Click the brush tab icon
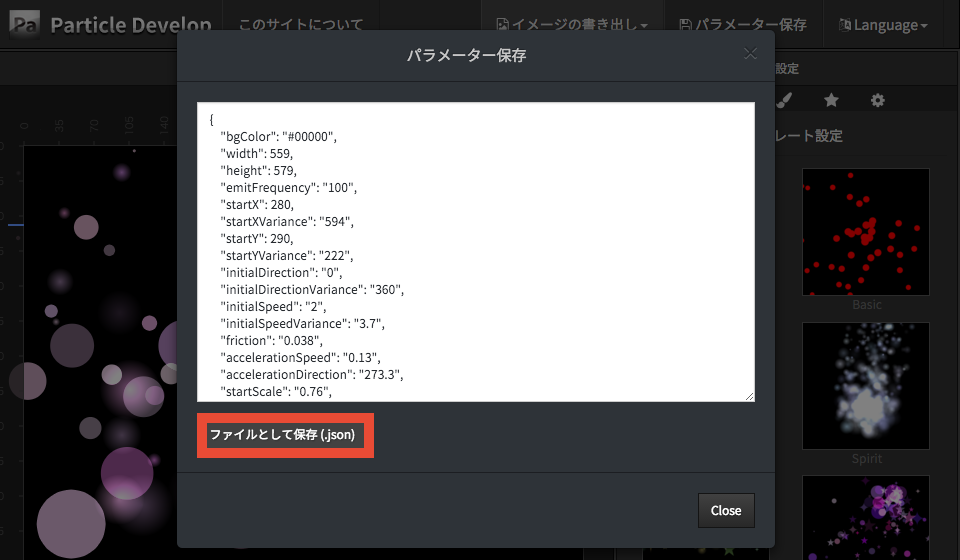The width and height of the screenshot is (960, 560). coord(785,100)
